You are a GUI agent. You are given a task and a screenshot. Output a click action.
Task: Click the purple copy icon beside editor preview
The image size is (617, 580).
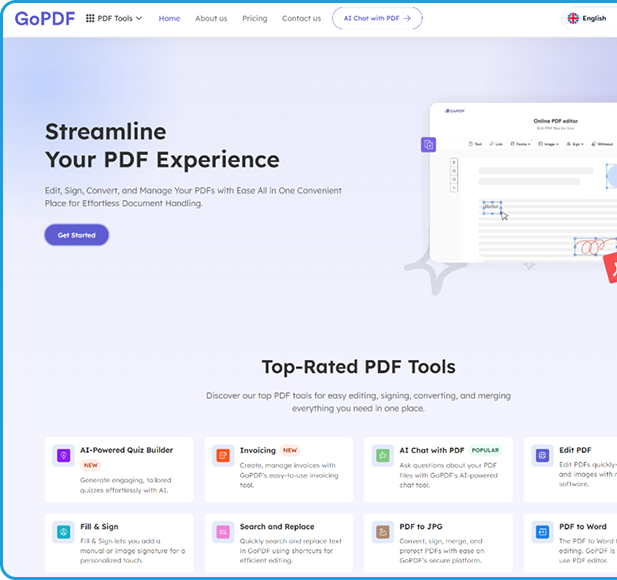pos(428,144)
